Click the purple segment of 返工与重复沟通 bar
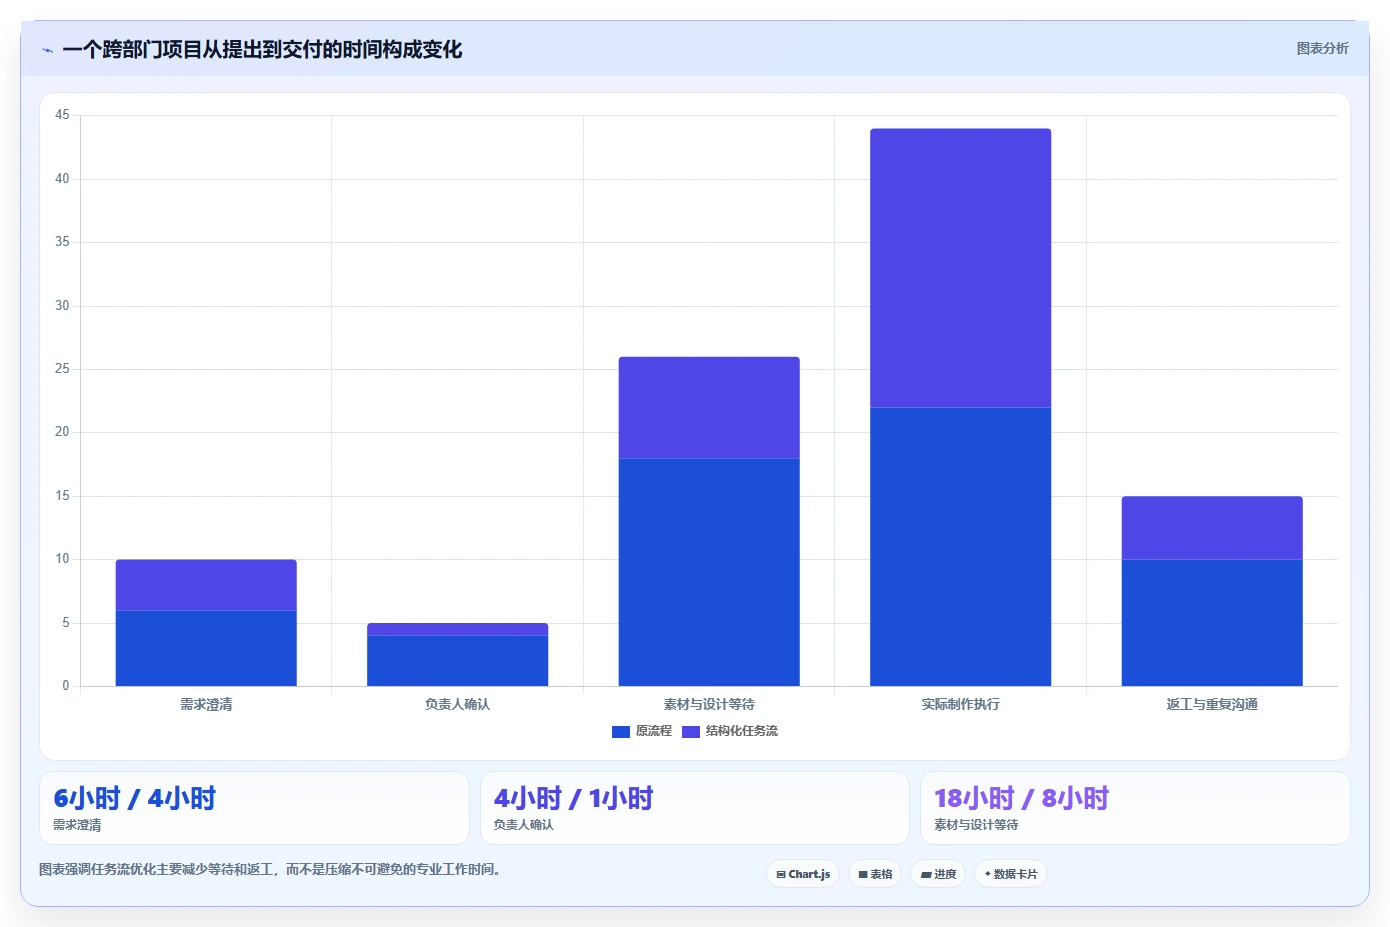Image resolution: width=1390 pixels, height=927 pixels. 1212,528
